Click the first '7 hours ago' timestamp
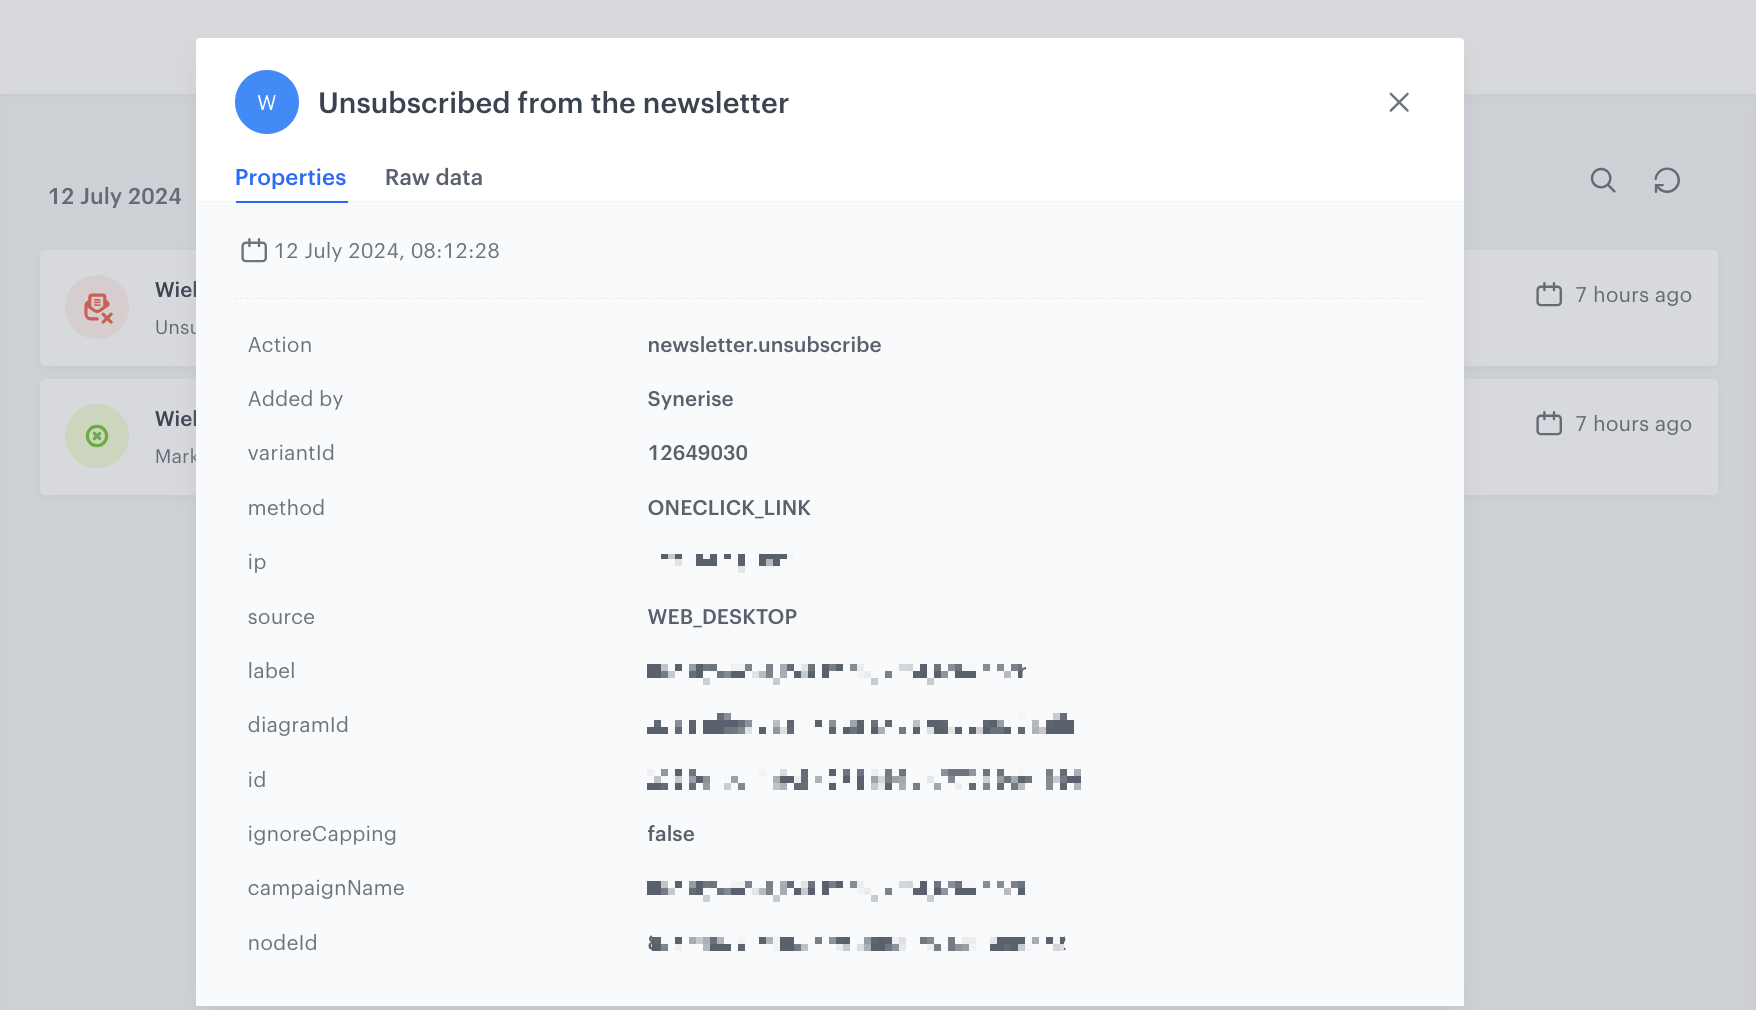Viewport: 1756px width, 1010px height. (x=1633, y=294)
